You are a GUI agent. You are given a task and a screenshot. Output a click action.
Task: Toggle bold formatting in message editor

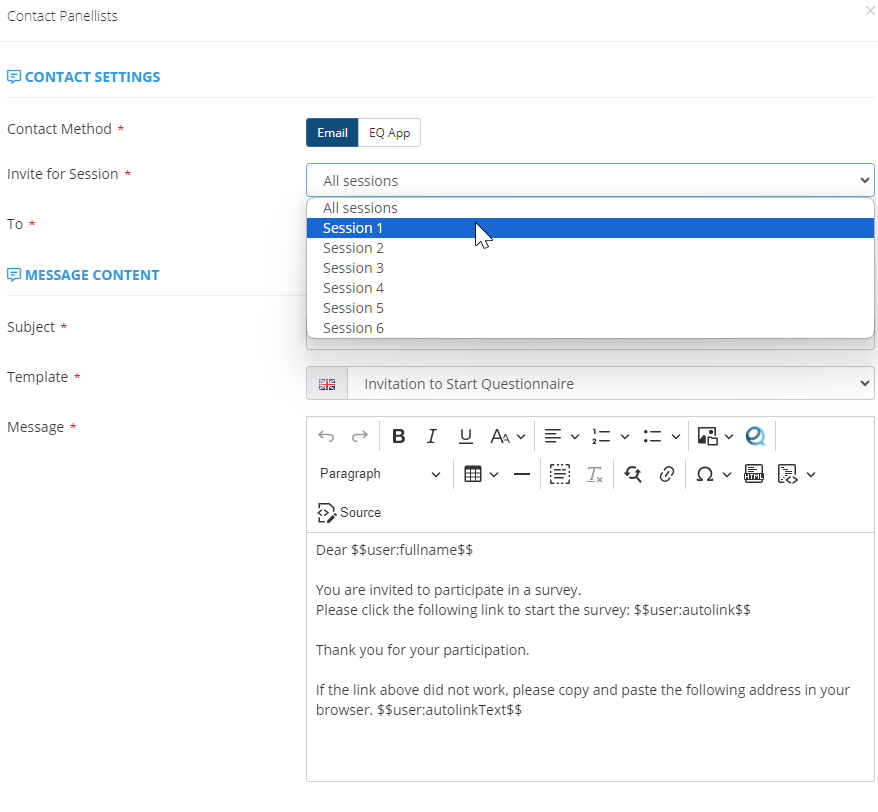[398, 436]
